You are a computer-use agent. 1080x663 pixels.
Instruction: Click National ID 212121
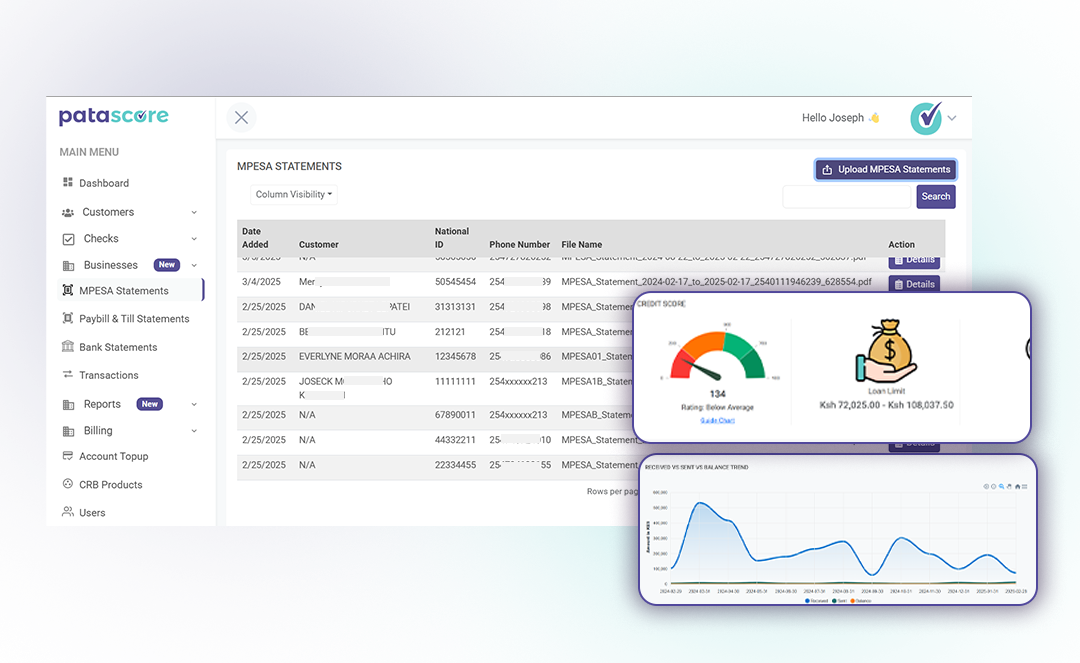(x=450, y=331)
